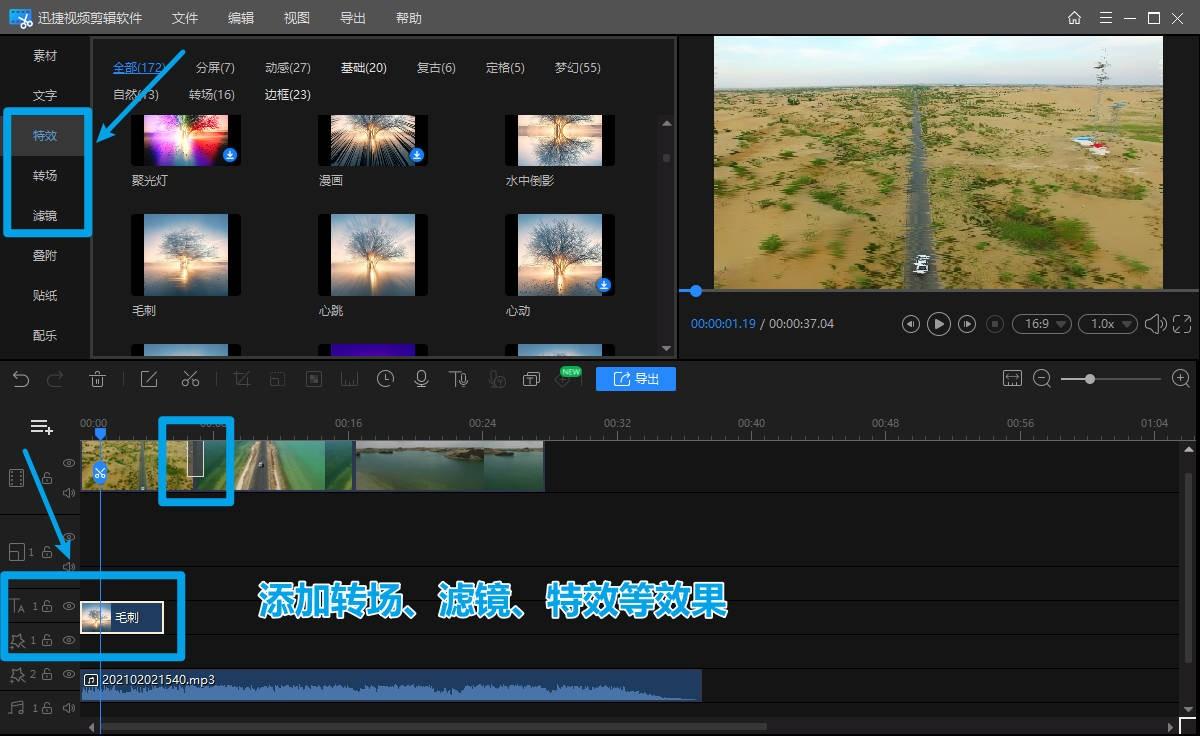Zoom out the timeline with minus magnifier

pos(1042,379)
